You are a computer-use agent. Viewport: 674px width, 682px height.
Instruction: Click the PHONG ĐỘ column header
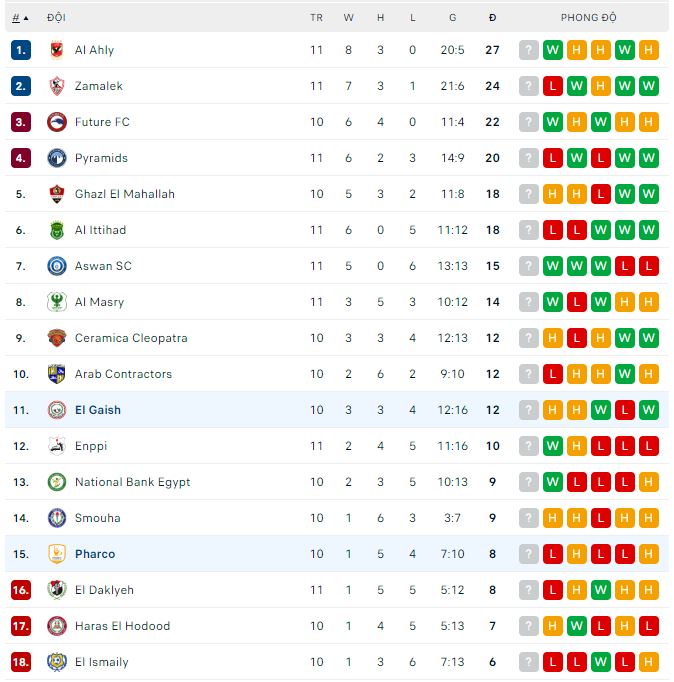click(x=588, y=17)
